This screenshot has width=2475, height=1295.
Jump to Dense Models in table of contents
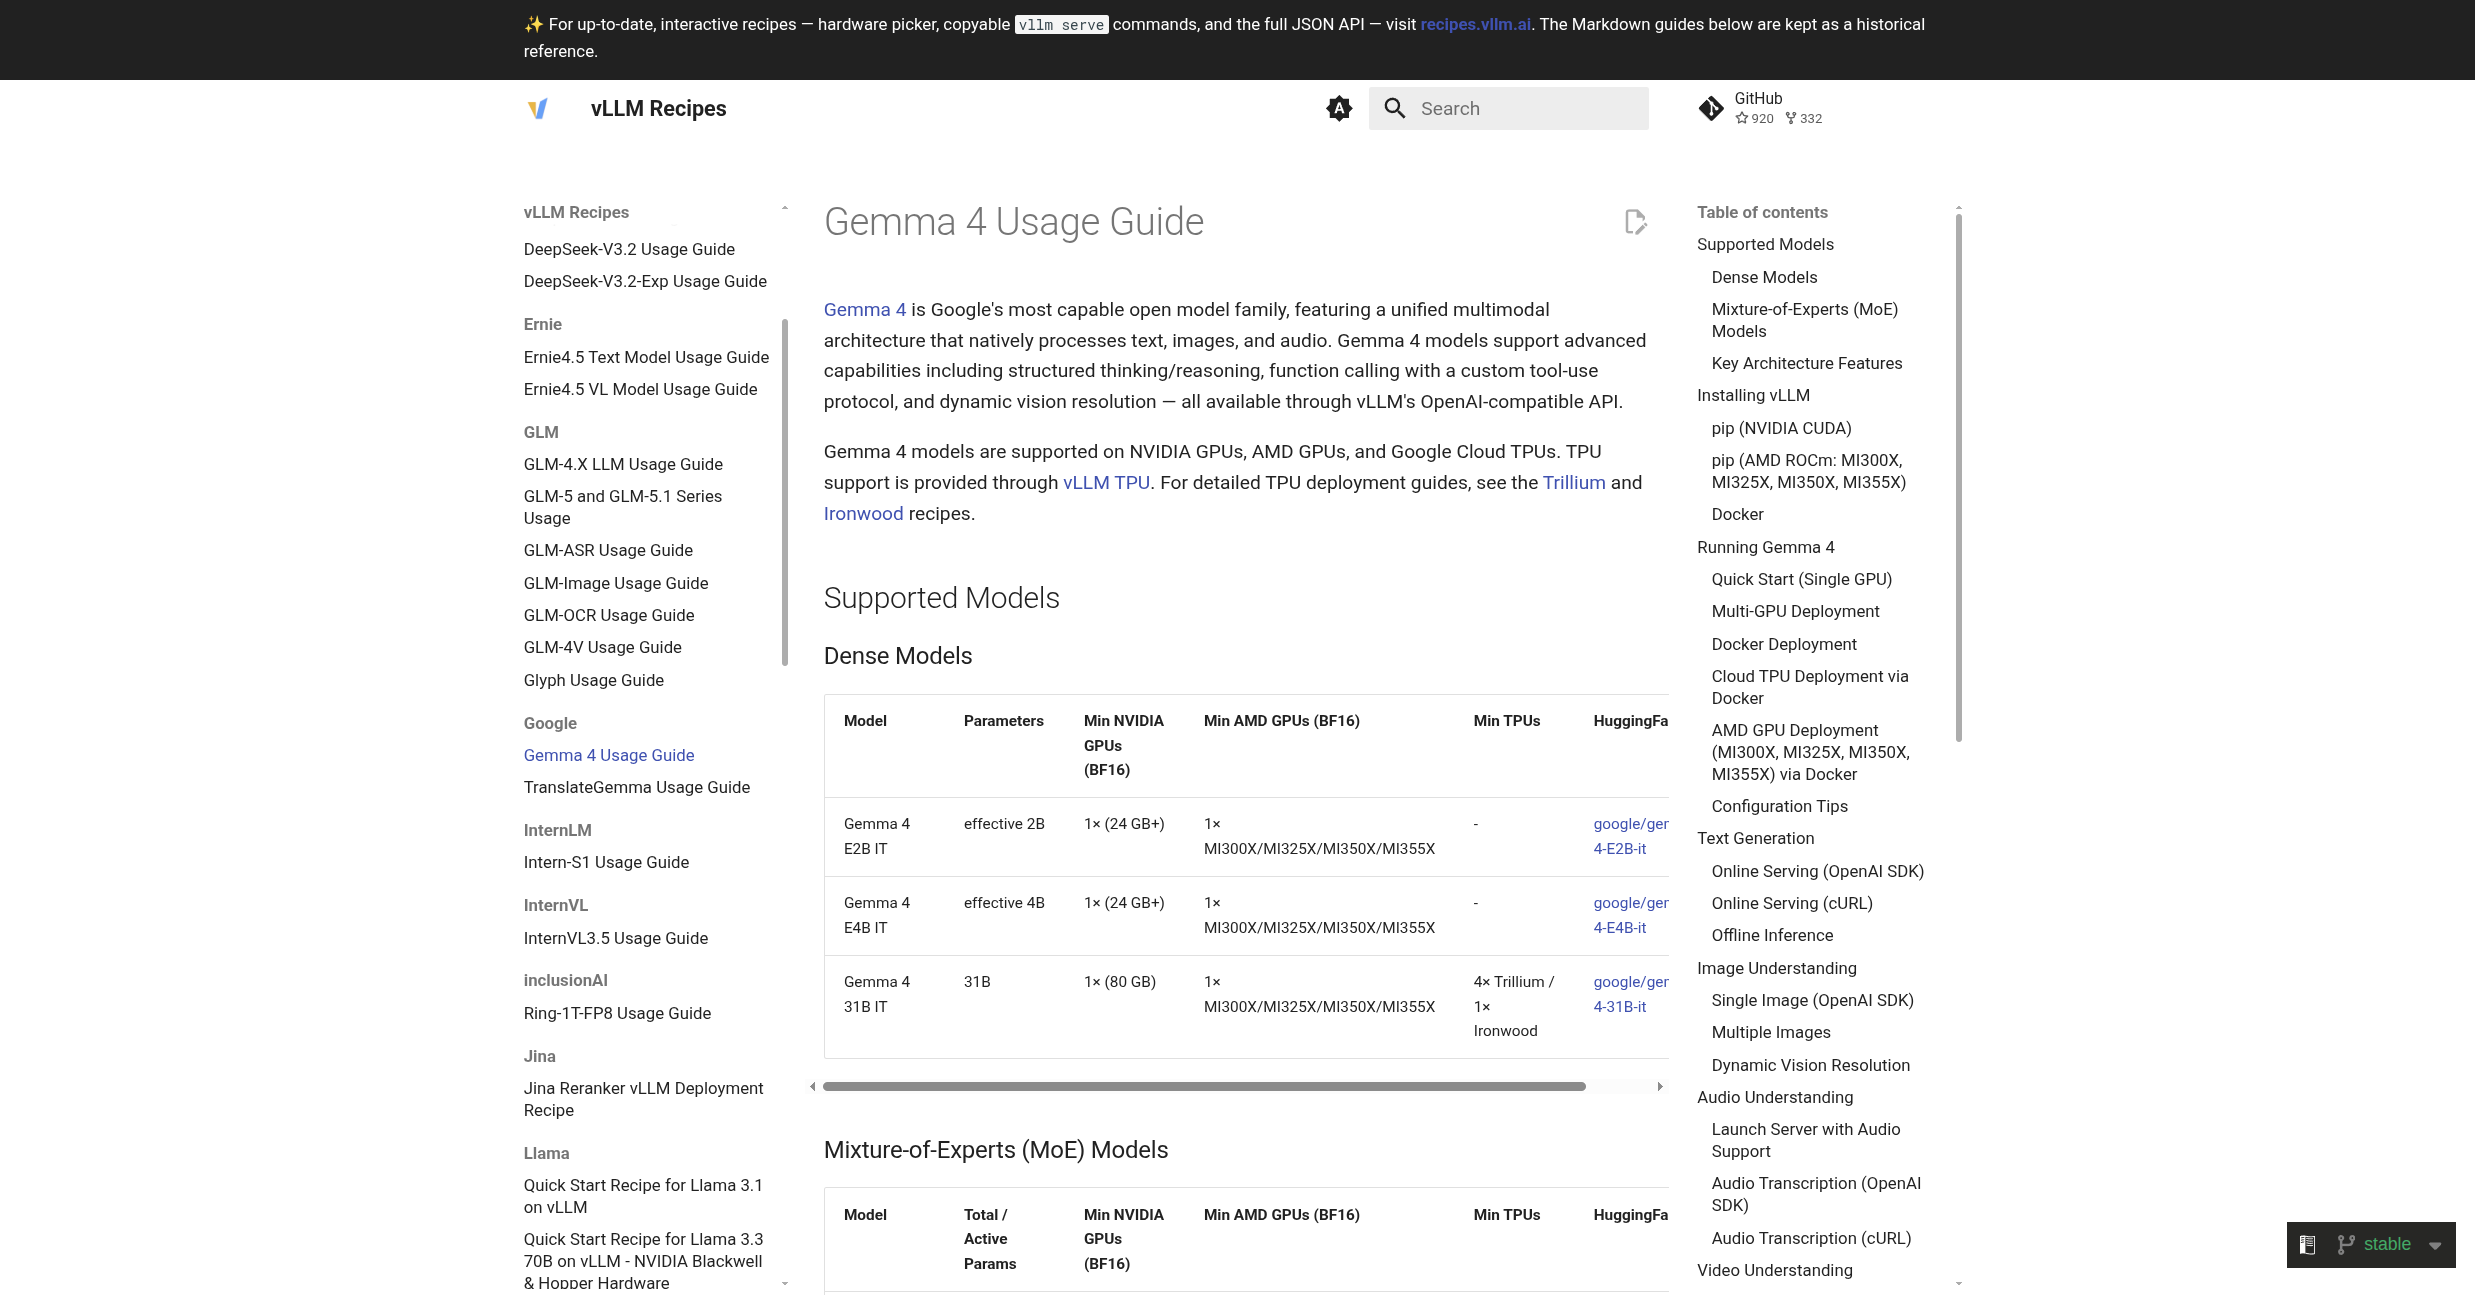click(1764, 277)
